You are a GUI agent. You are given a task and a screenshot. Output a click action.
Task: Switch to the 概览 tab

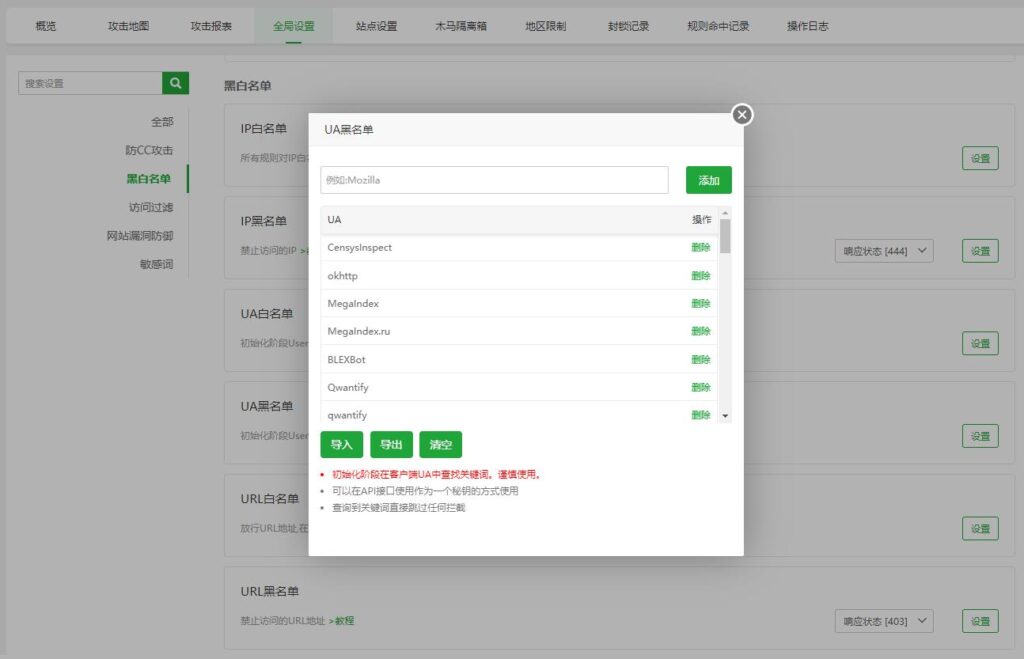coord(46,26)
